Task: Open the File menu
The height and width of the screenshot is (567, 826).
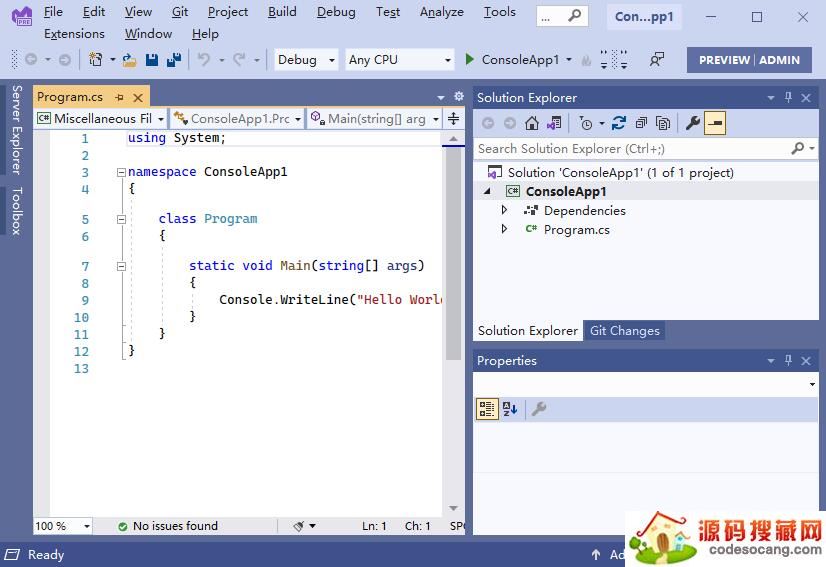Action: click(x=53, y=12)
